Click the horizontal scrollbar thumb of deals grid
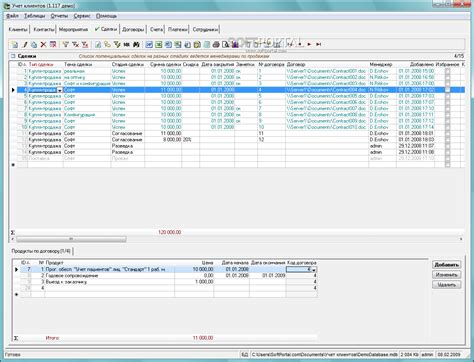 71,239
